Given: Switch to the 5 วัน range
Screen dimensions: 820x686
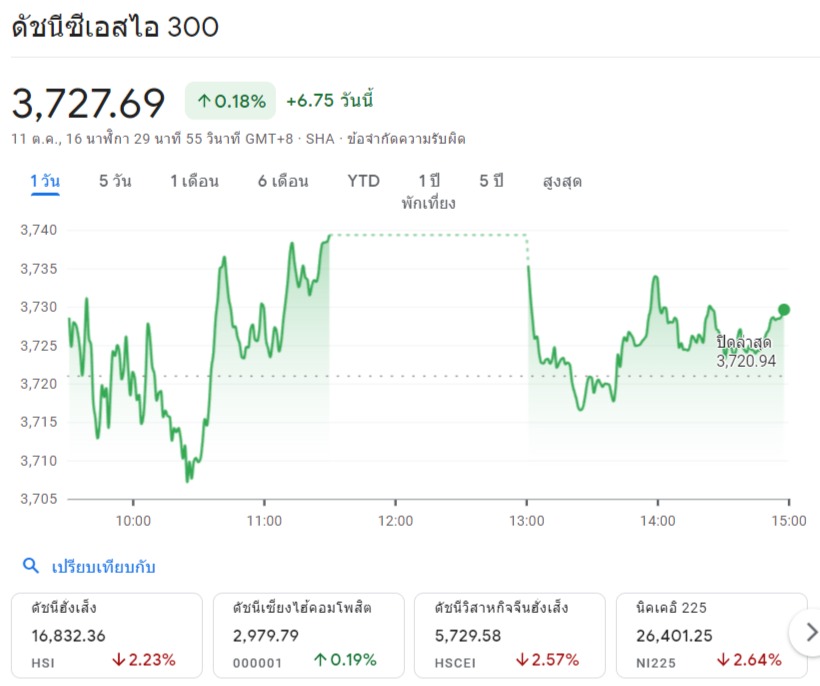Looking at the screenshot, I should 115,182.
